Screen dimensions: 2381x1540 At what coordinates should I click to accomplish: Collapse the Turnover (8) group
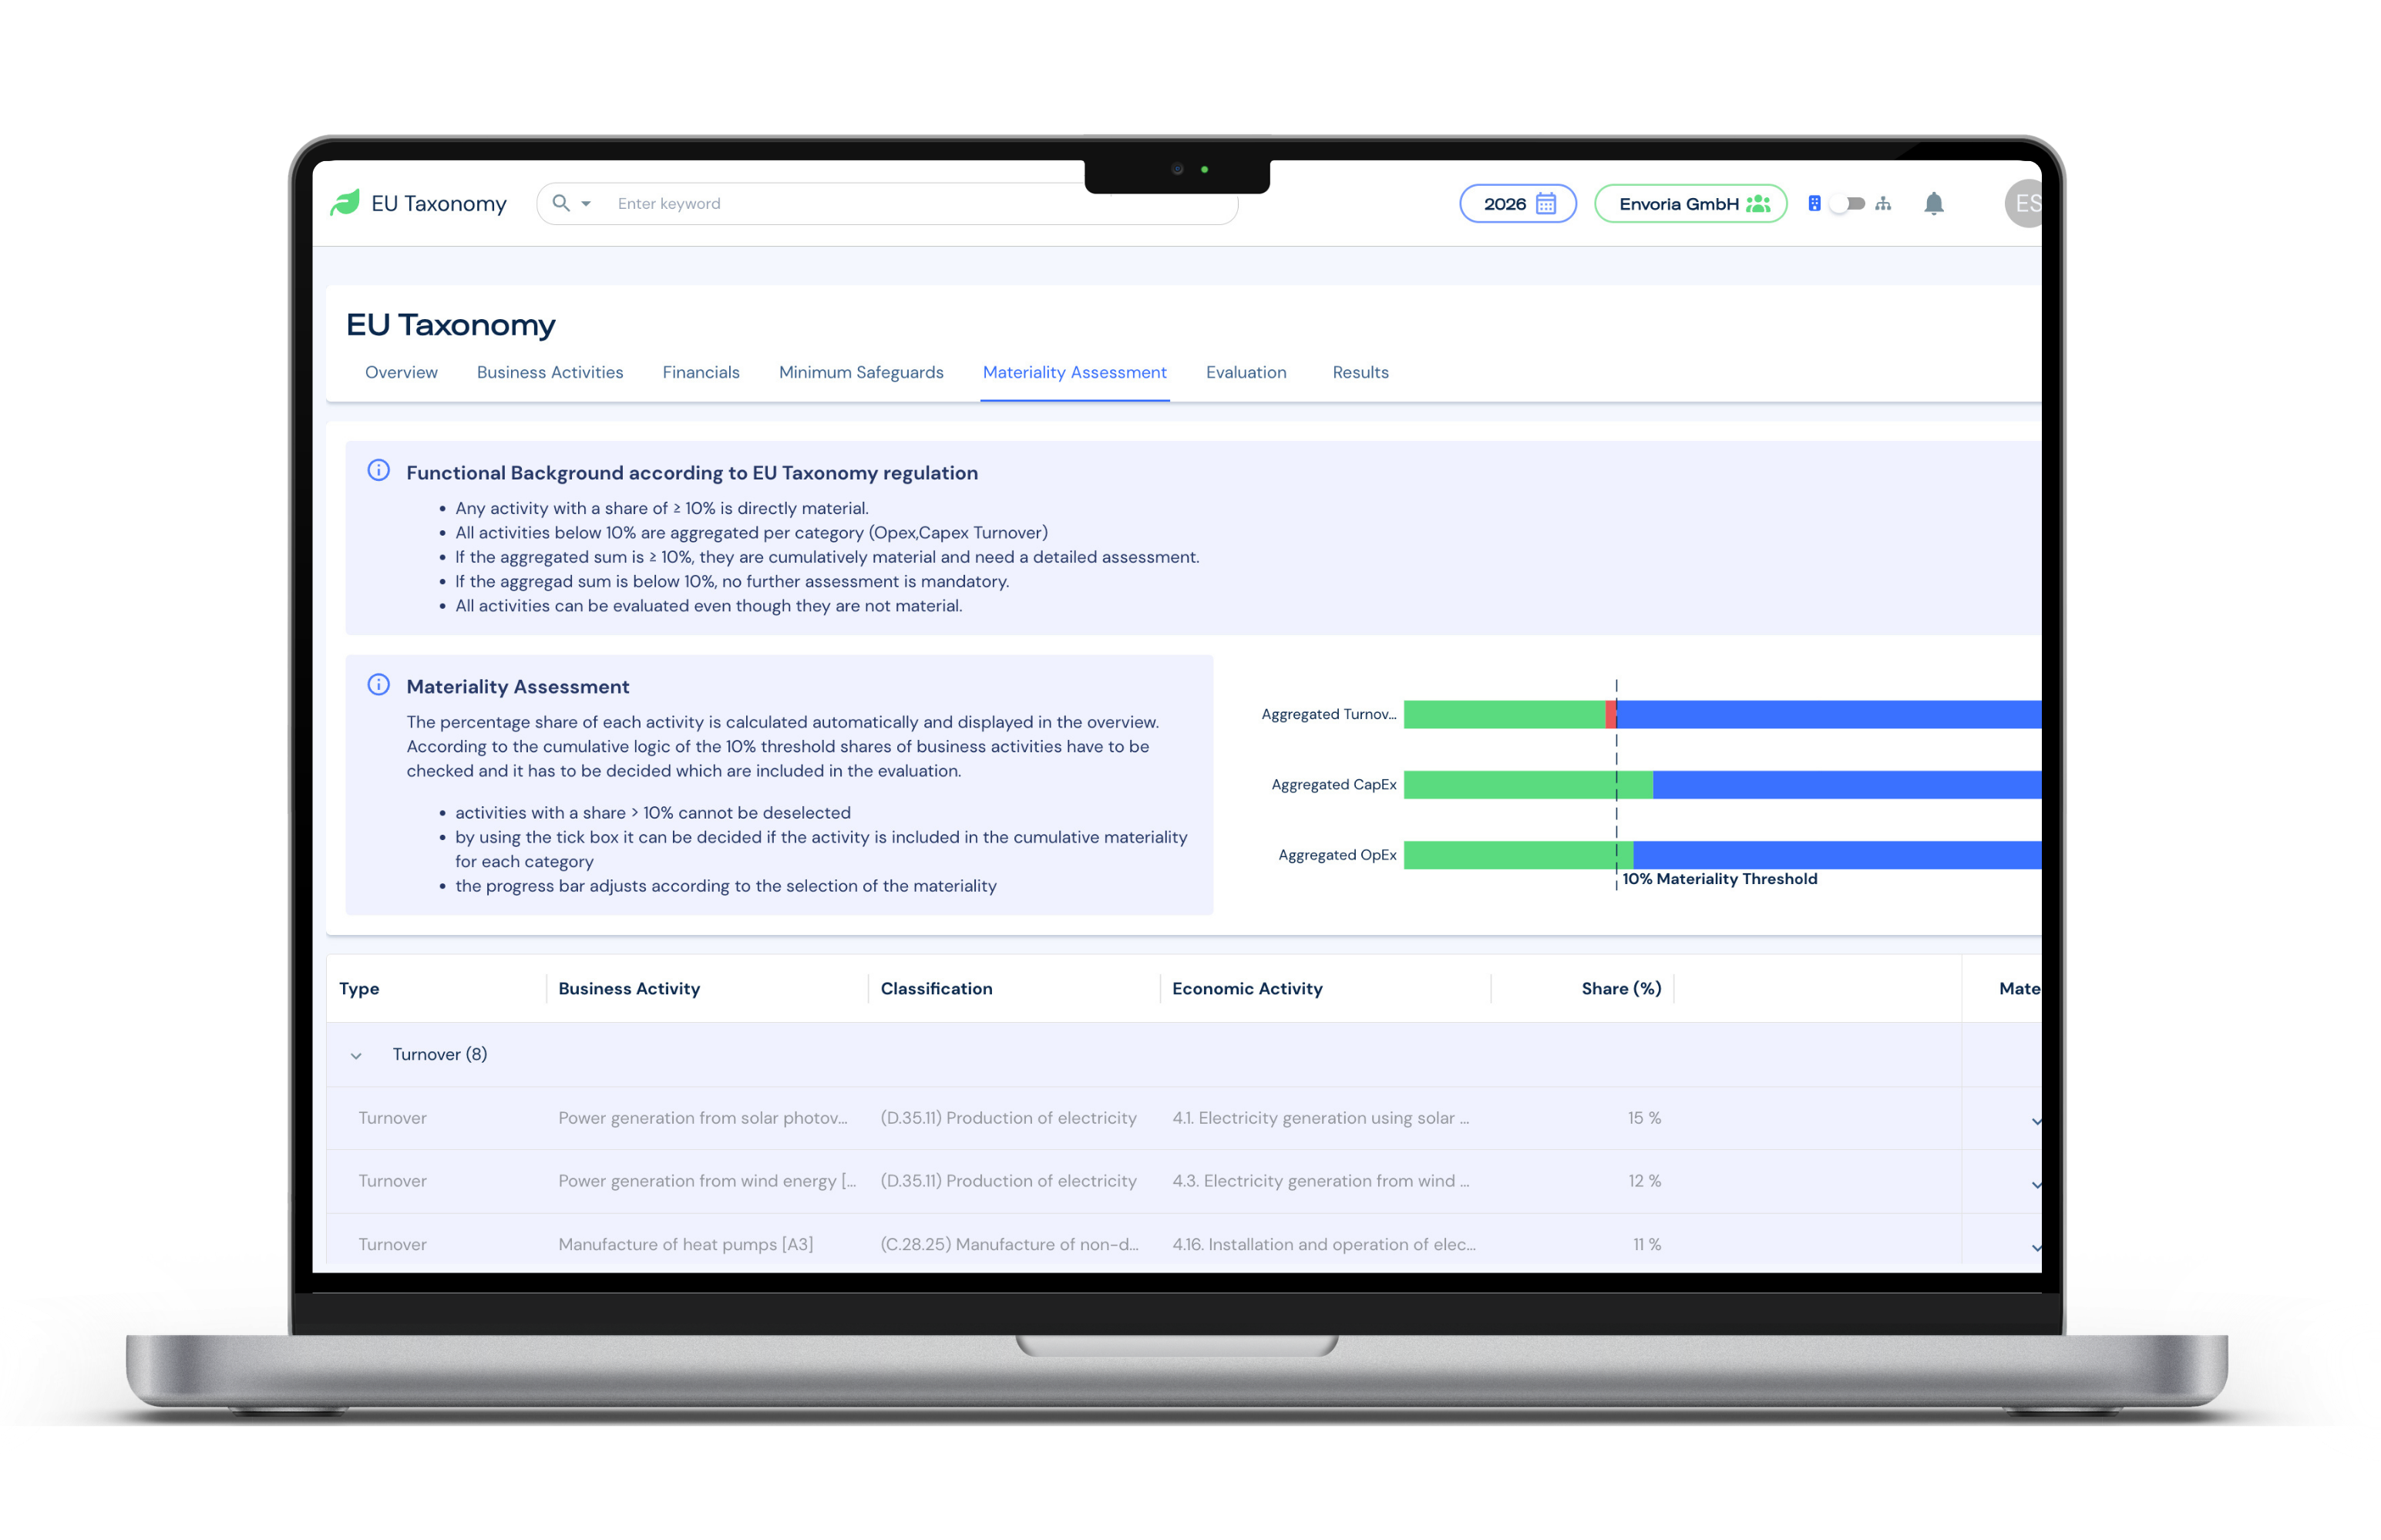[356, 1055]
